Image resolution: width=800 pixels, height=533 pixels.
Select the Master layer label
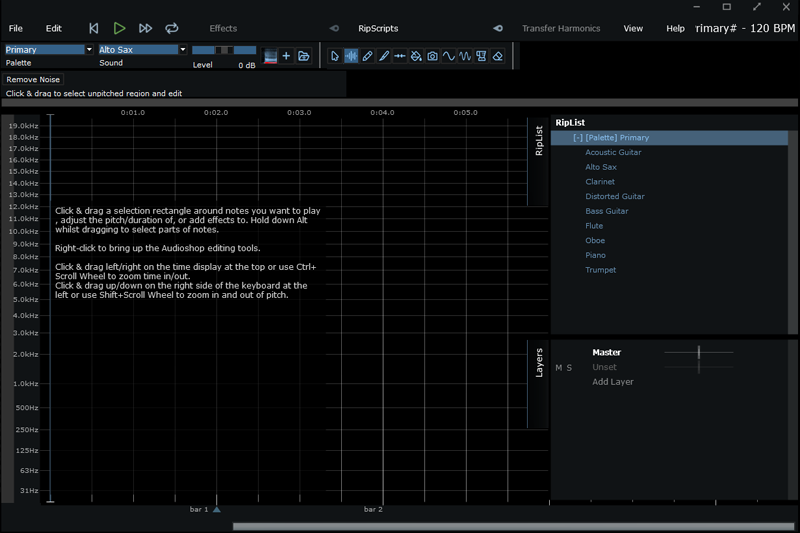(607, 352)
